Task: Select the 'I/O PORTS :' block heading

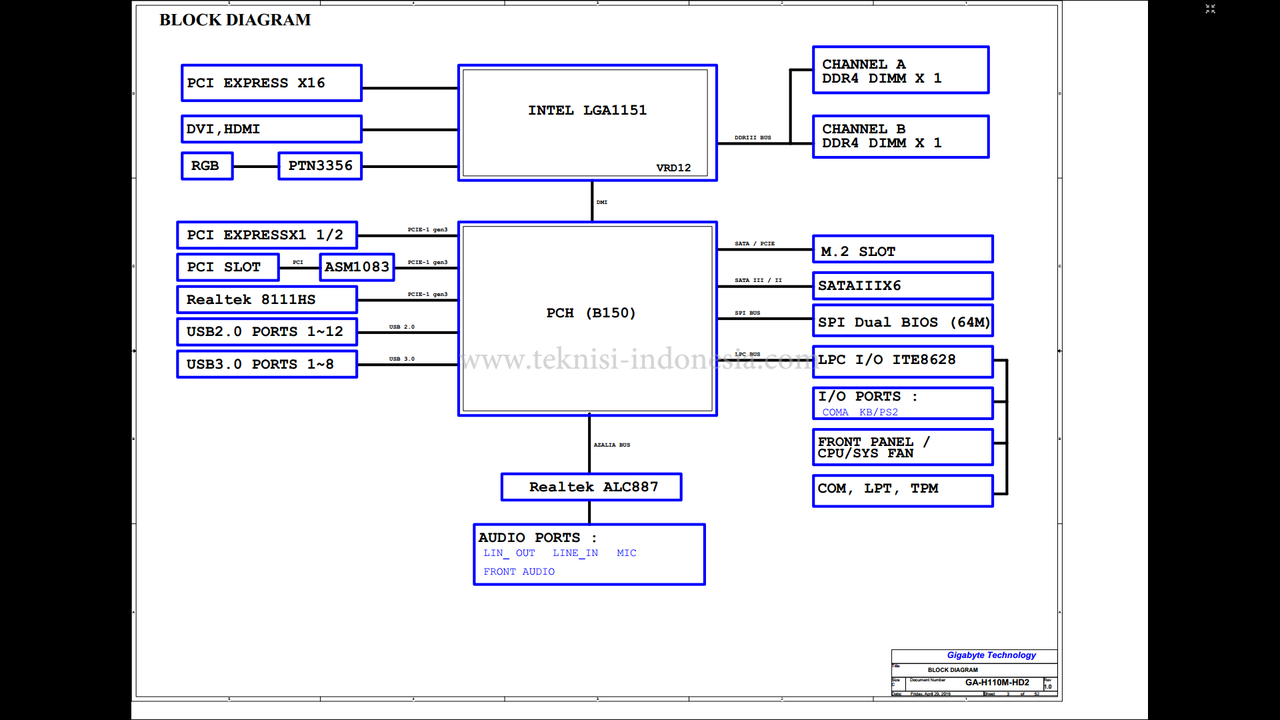Action: [867, 396]
